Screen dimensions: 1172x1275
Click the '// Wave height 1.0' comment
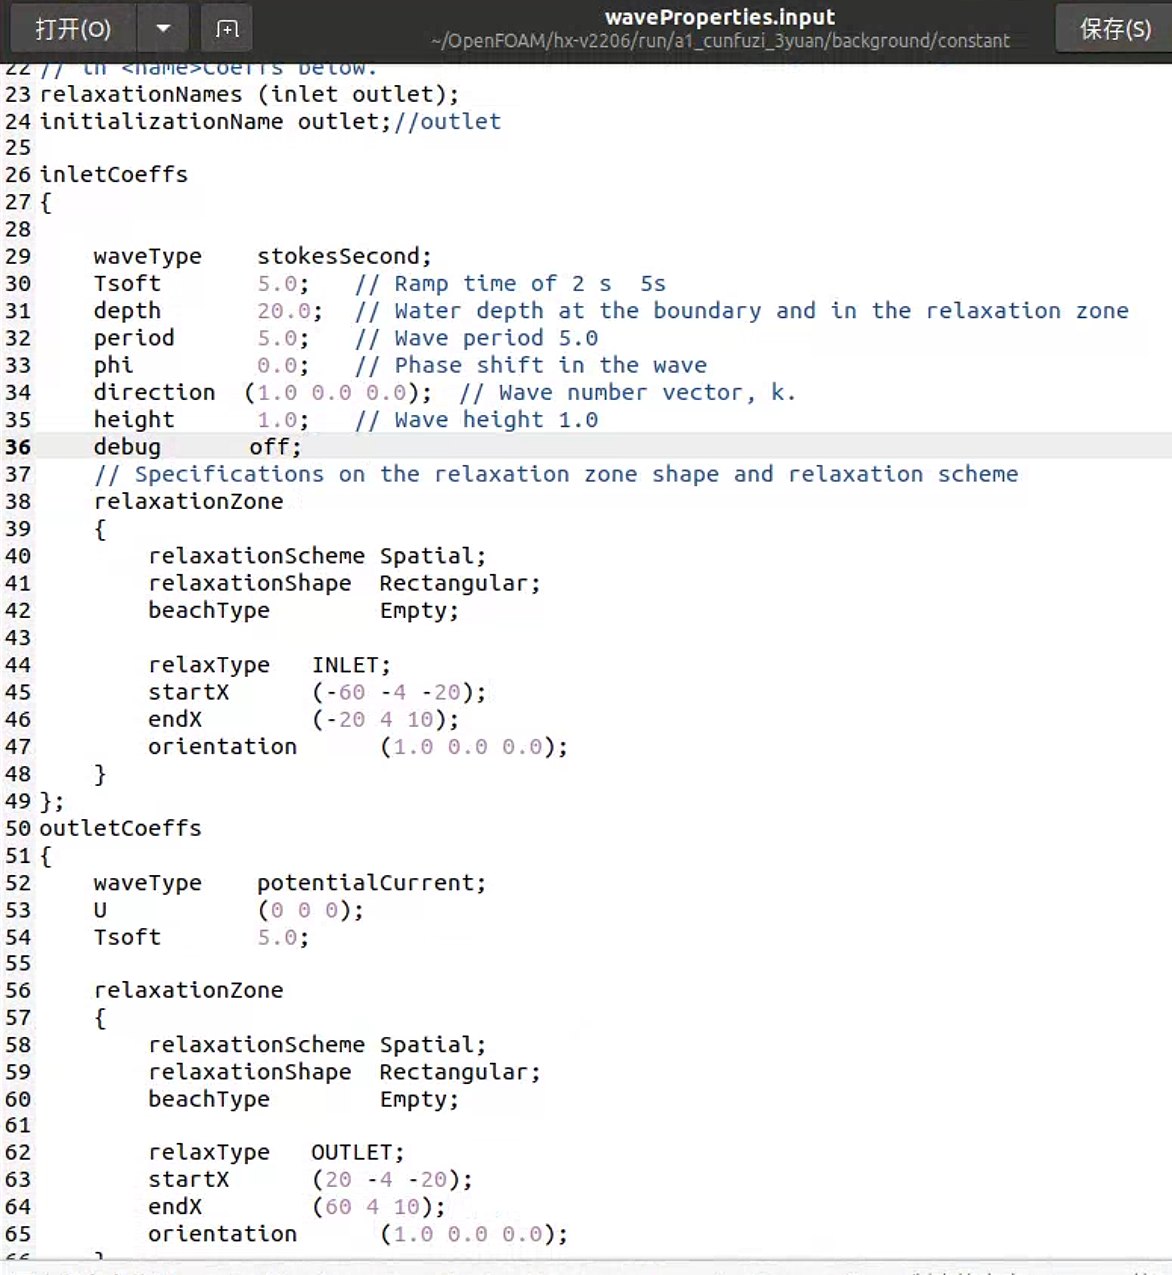click(476, 420)
